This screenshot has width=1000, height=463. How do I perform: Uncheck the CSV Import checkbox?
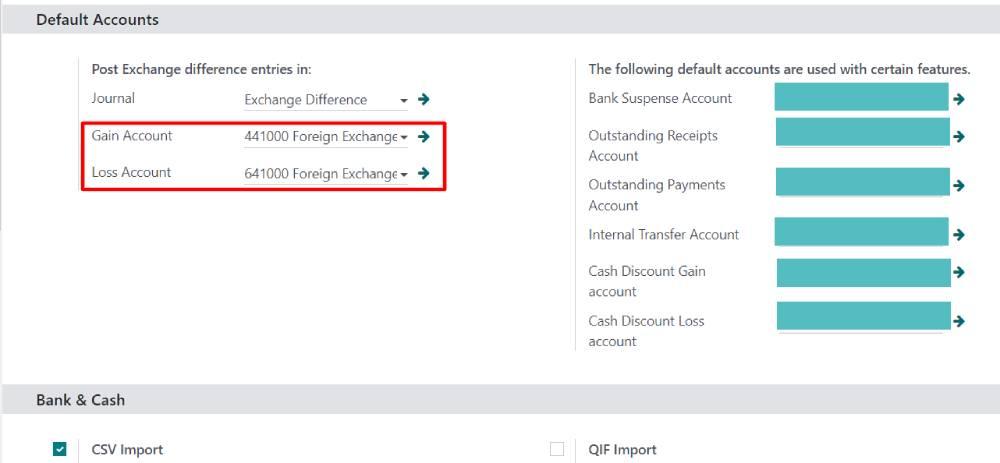click(59, 450)
